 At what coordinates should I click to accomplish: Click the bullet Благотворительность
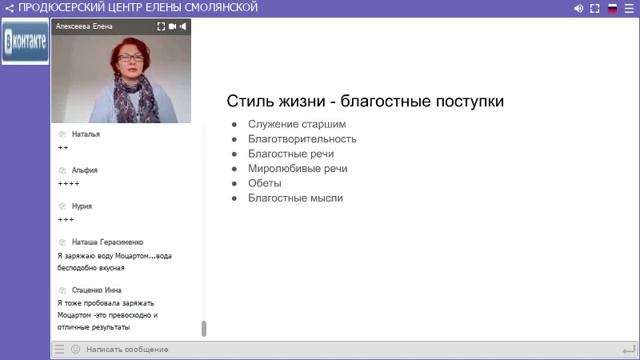[x=302, y=139]
